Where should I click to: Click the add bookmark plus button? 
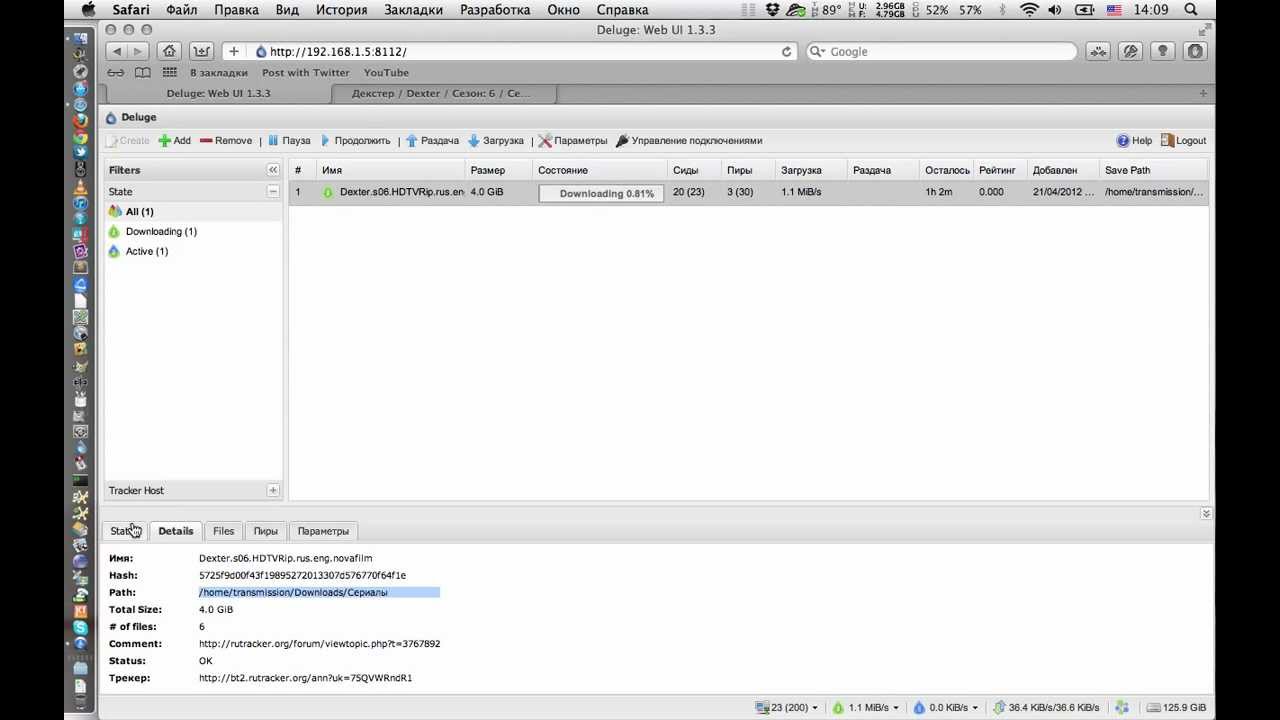(x=233, y=51)
